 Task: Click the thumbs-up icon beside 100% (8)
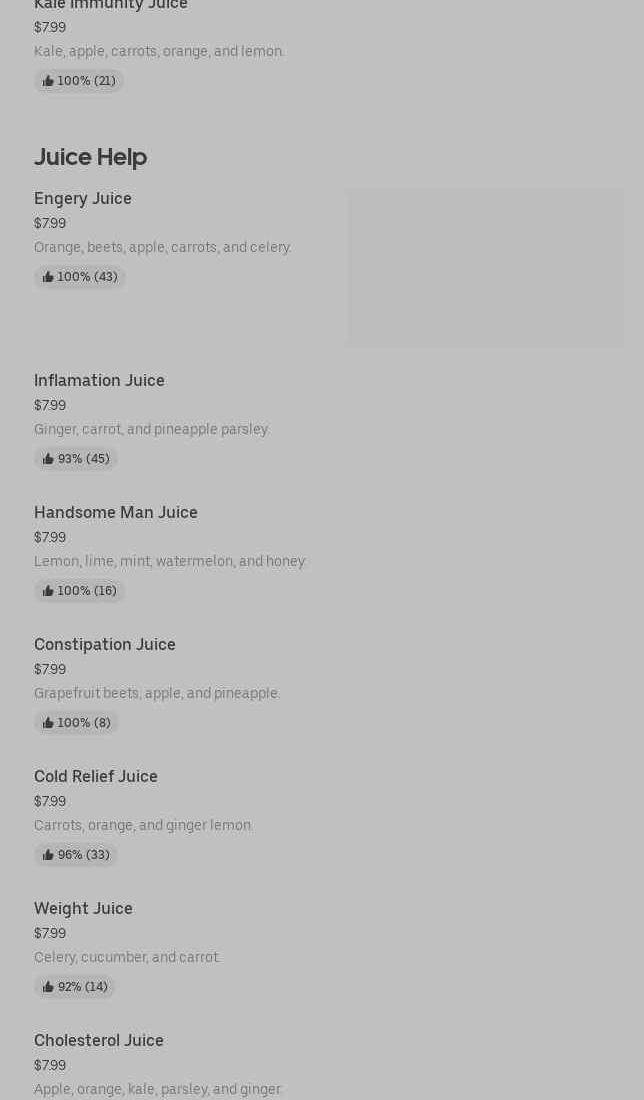point(48,723)
